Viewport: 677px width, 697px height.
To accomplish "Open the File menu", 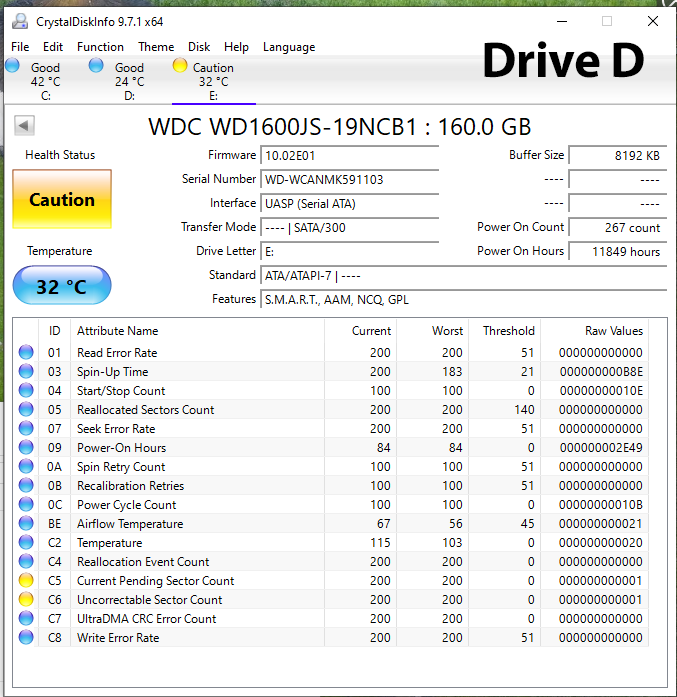I will [20, 47].
